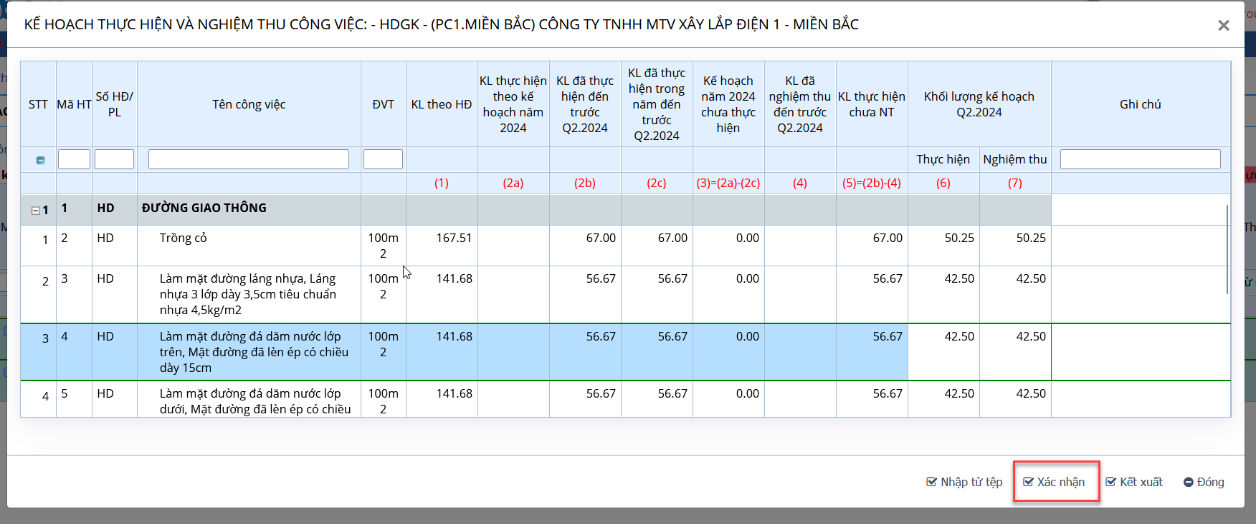This screenshot has width=1256, height=524.
Task: Click Thực hiện cell 50.25 for Trồng cỏ
Action: (943, 238)
